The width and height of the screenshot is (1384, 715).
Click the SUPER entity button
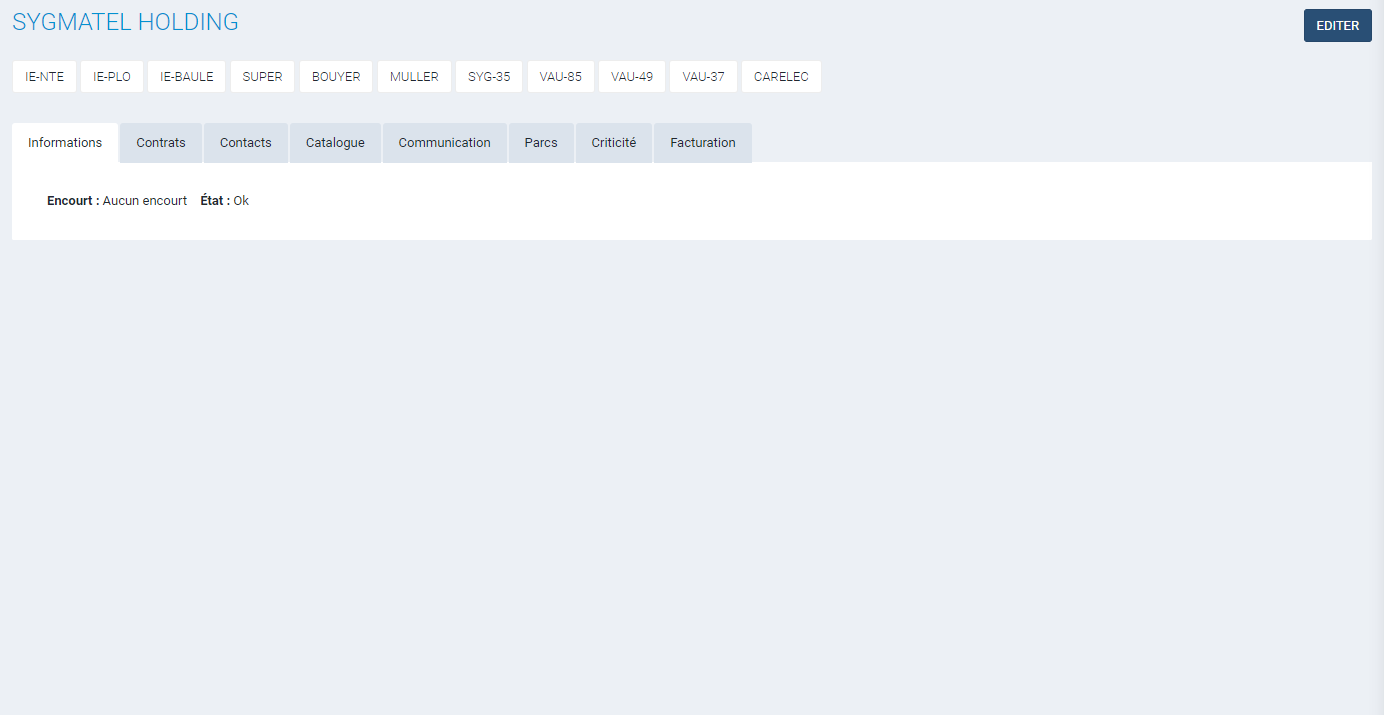click(x=263, y=77)
